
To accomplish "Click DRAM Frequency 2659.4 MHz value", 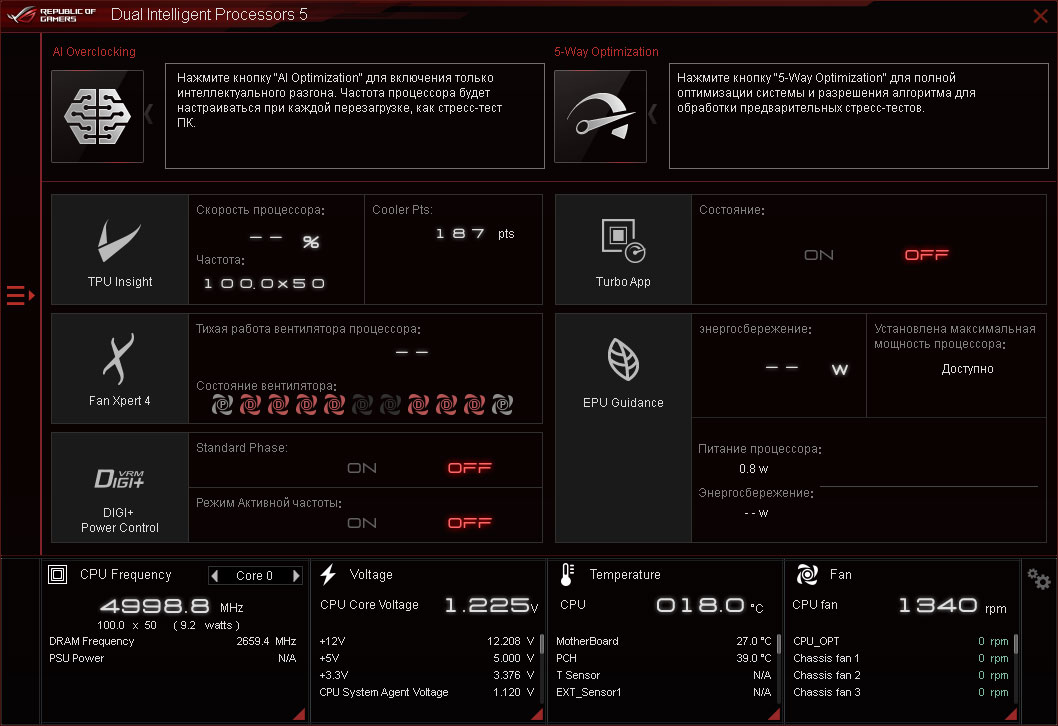I will (266, 641).
